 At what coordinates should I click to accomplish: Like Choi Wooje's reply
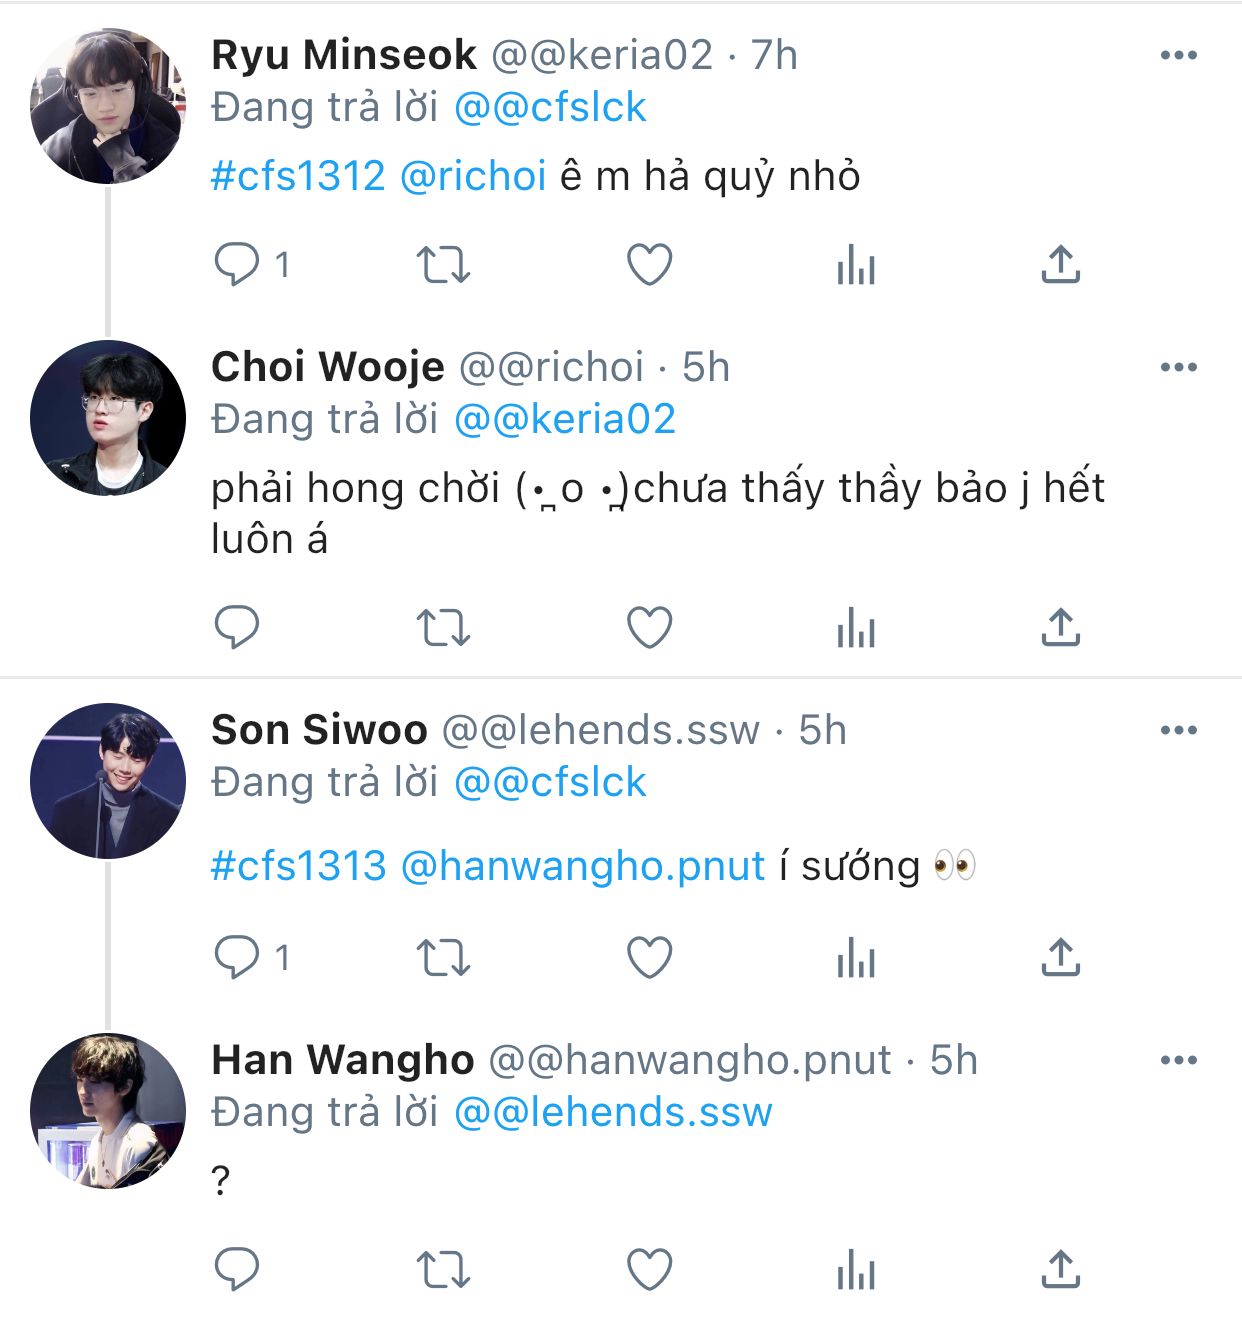tap(649, 628)
